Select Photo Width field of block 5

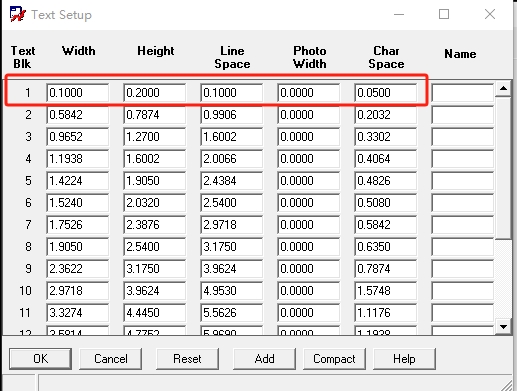point(308,181)
